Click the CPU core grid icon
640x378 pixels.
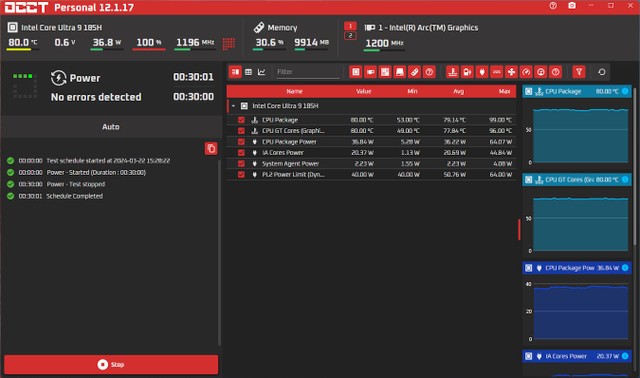tap(229, 43)
